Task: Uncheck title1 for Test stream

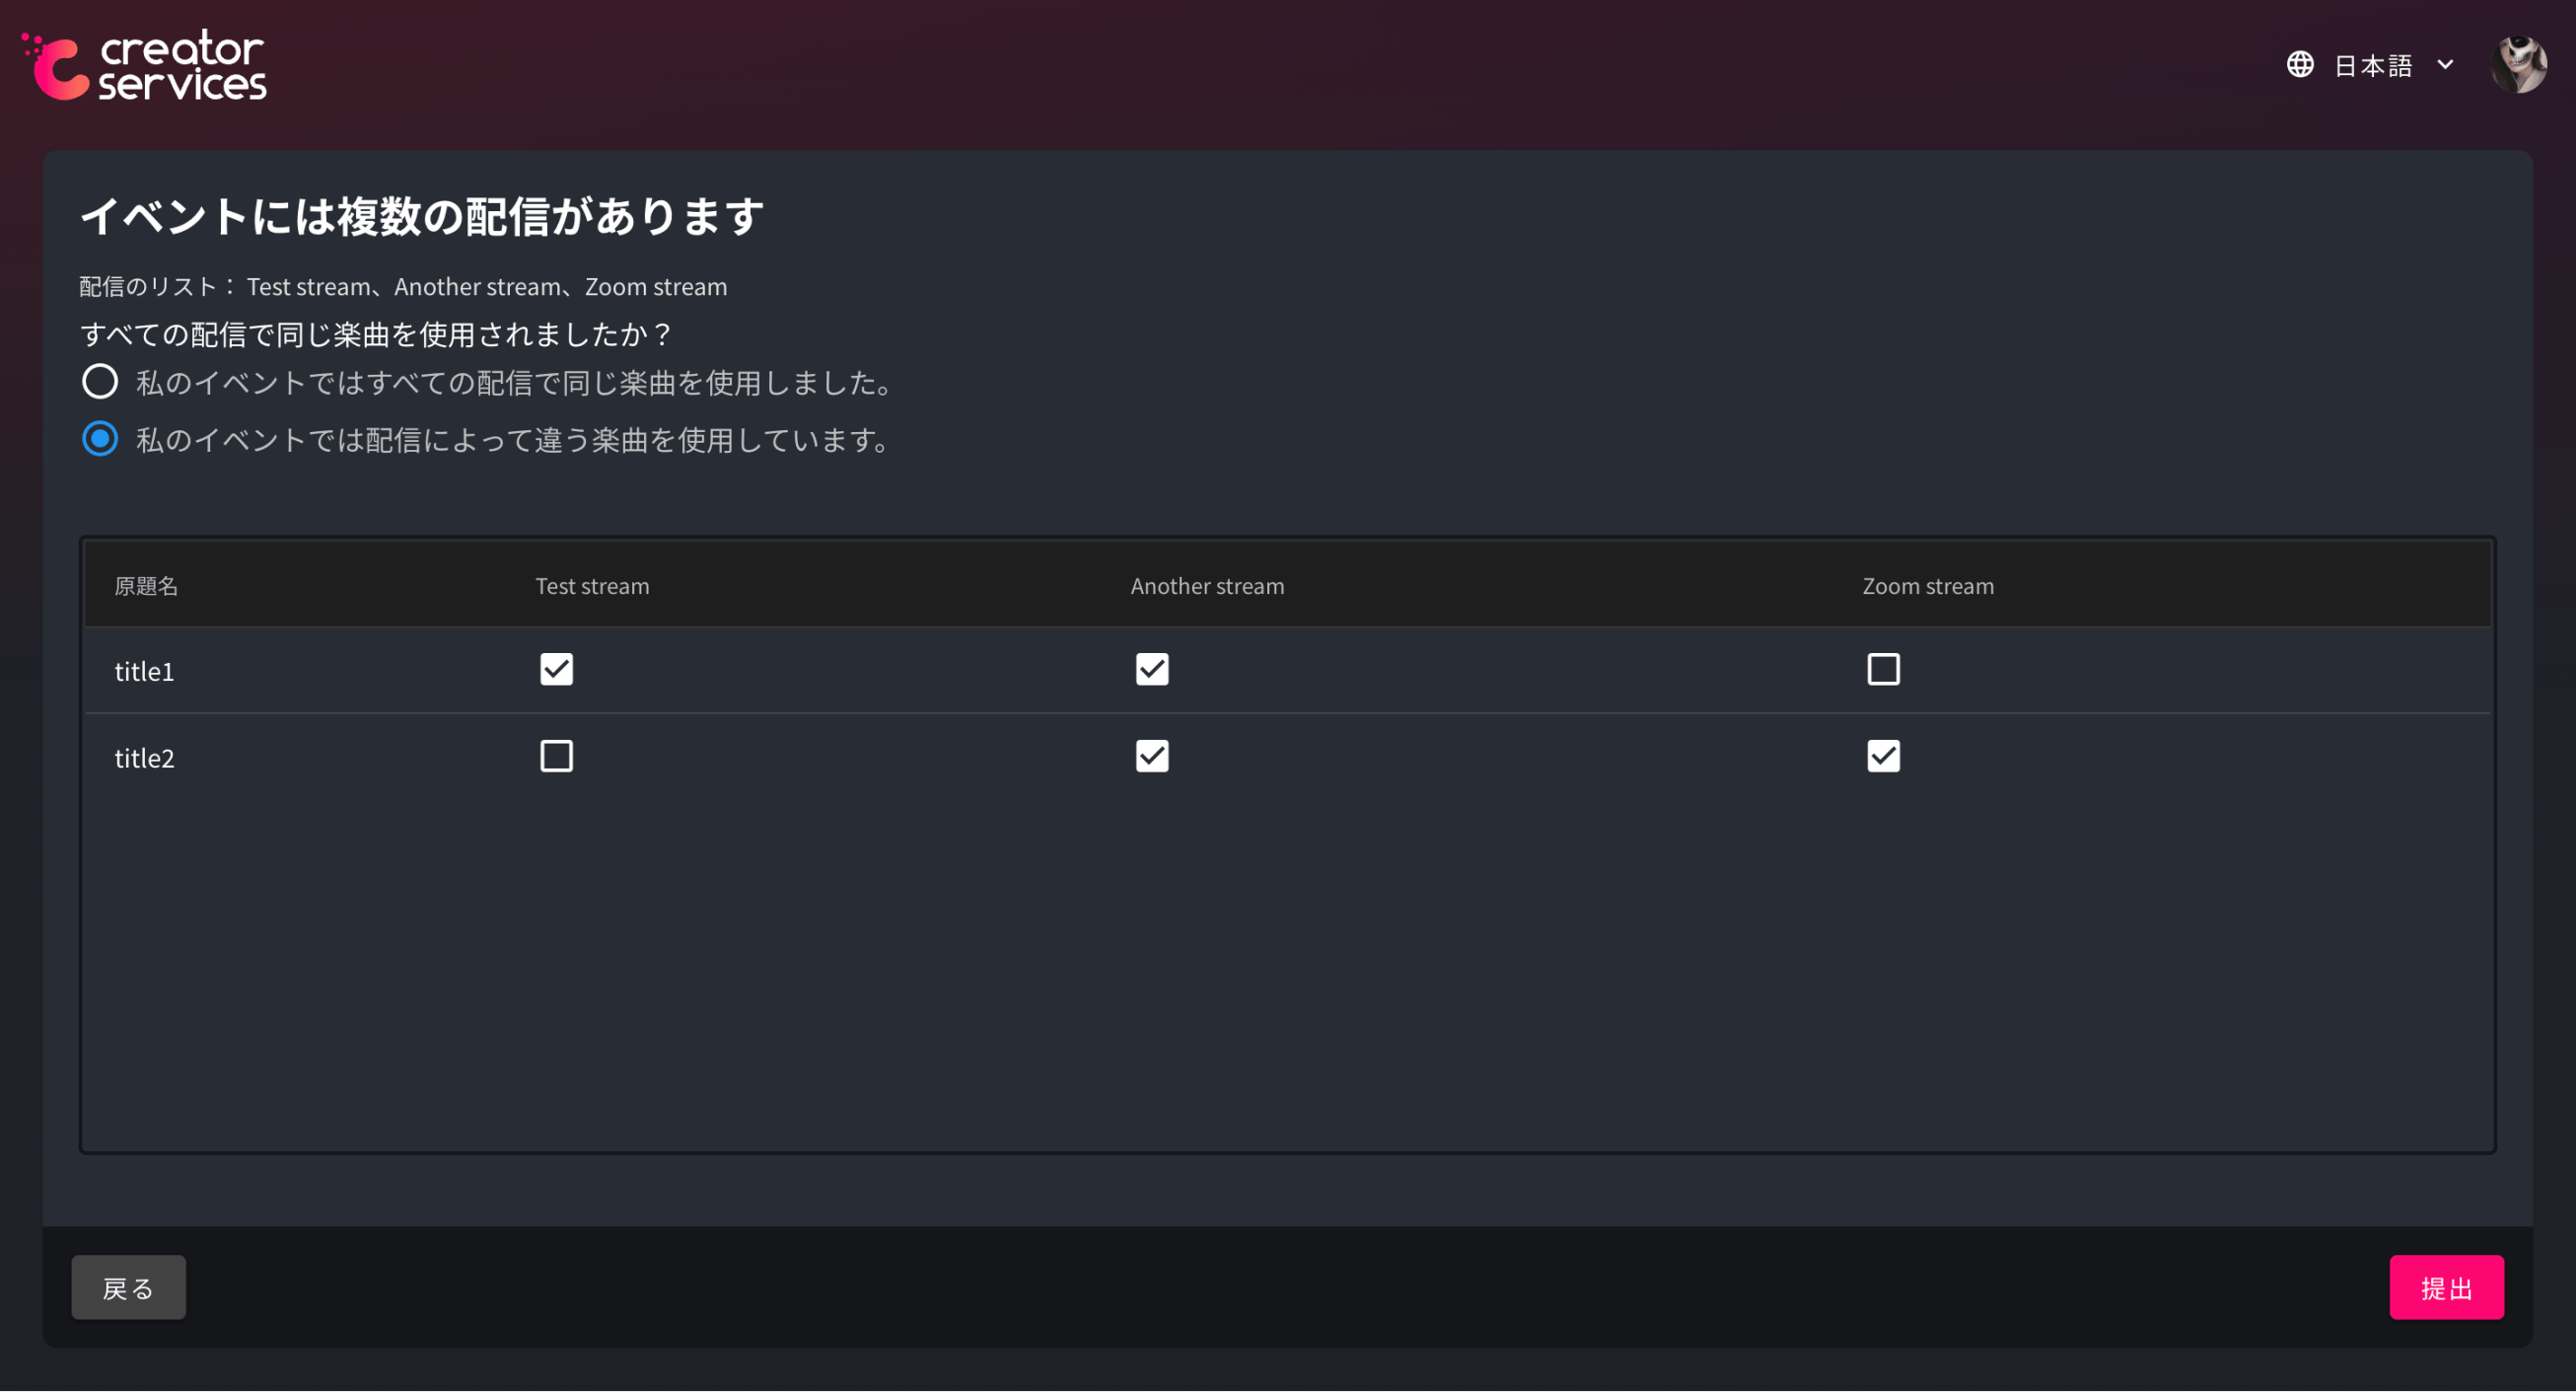Action: [x=556, y=669]
